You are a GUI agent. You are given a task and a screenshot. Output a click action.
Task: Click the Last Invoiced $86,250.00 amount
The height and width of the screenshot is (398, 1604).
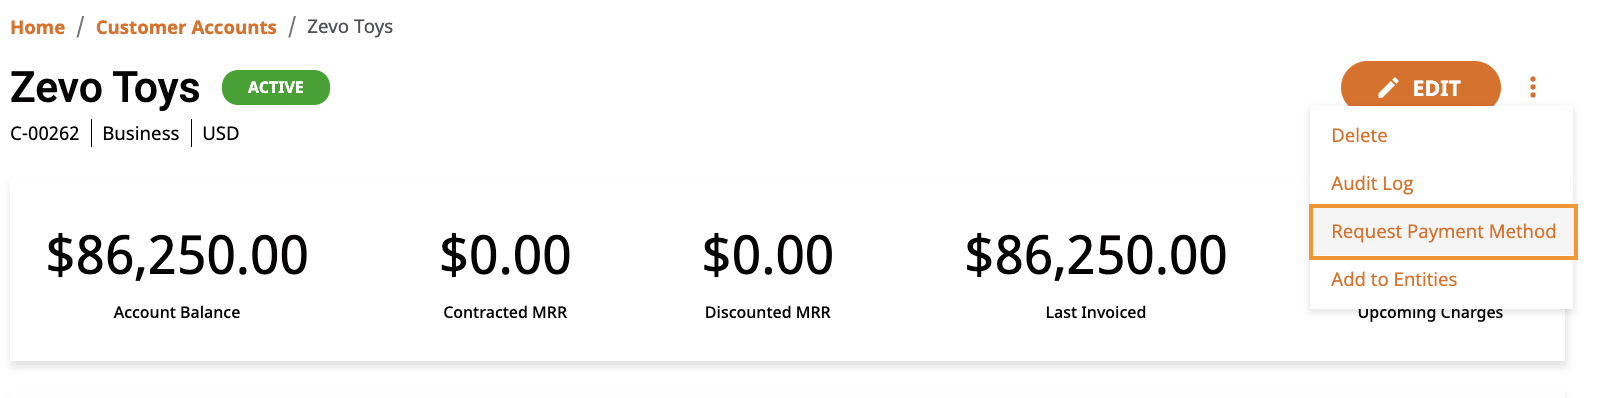(x=1096, y=254)
